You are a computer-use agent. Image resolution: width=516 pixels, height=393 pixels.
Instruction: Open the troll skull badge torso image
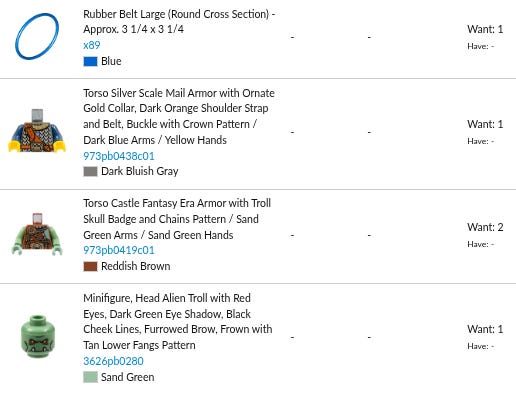[x=37, y=234]
